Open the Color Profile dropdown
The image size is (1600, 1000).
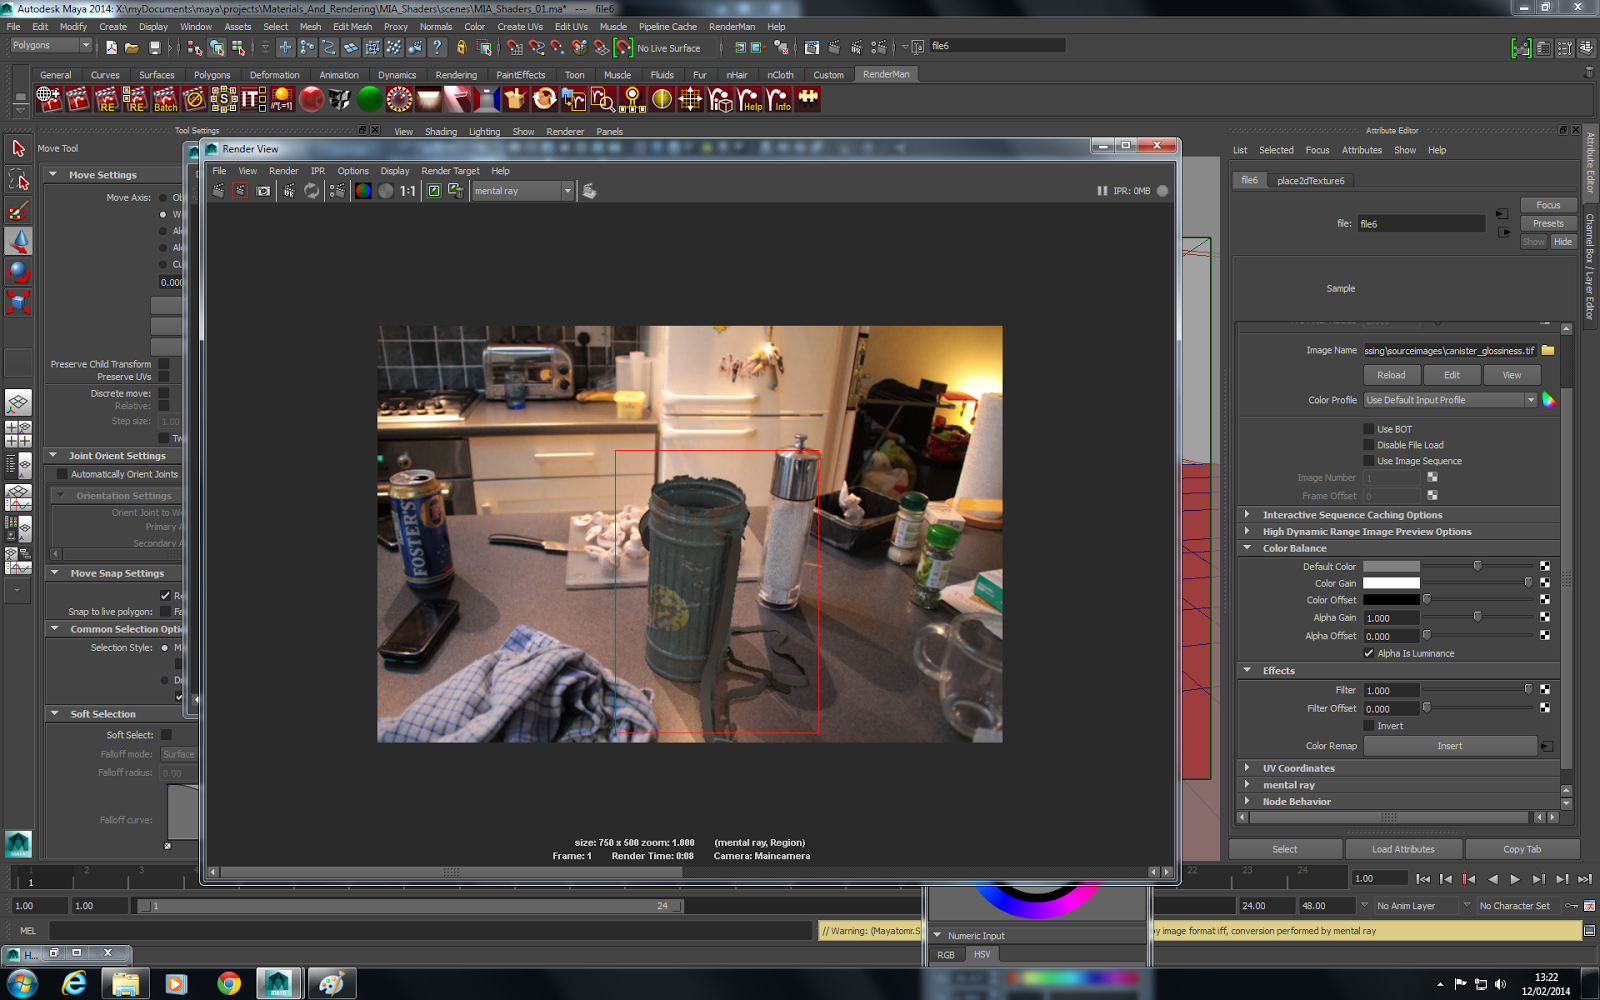1450,400
